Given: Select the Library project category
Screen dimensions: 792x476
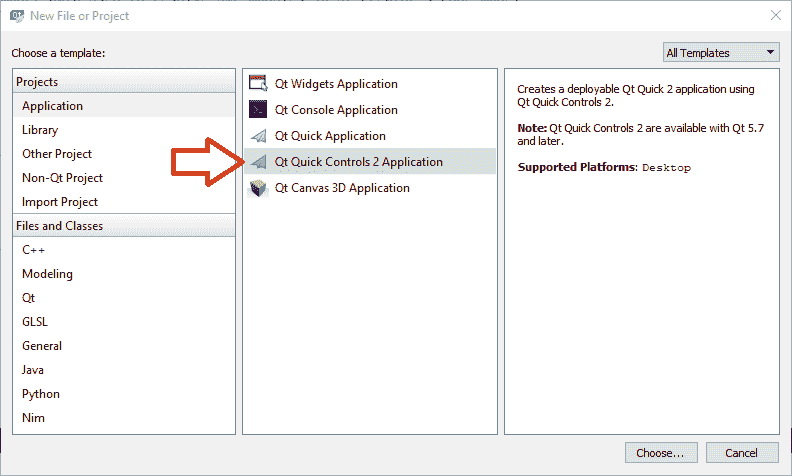Looking at the screenshot, I should point(40,130).
